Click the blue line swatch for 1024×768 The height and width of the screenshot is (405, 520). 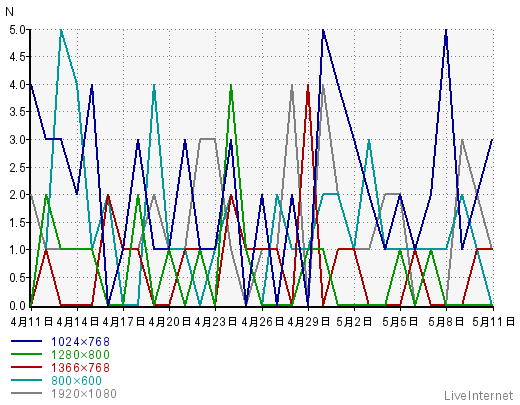point(27,341)
